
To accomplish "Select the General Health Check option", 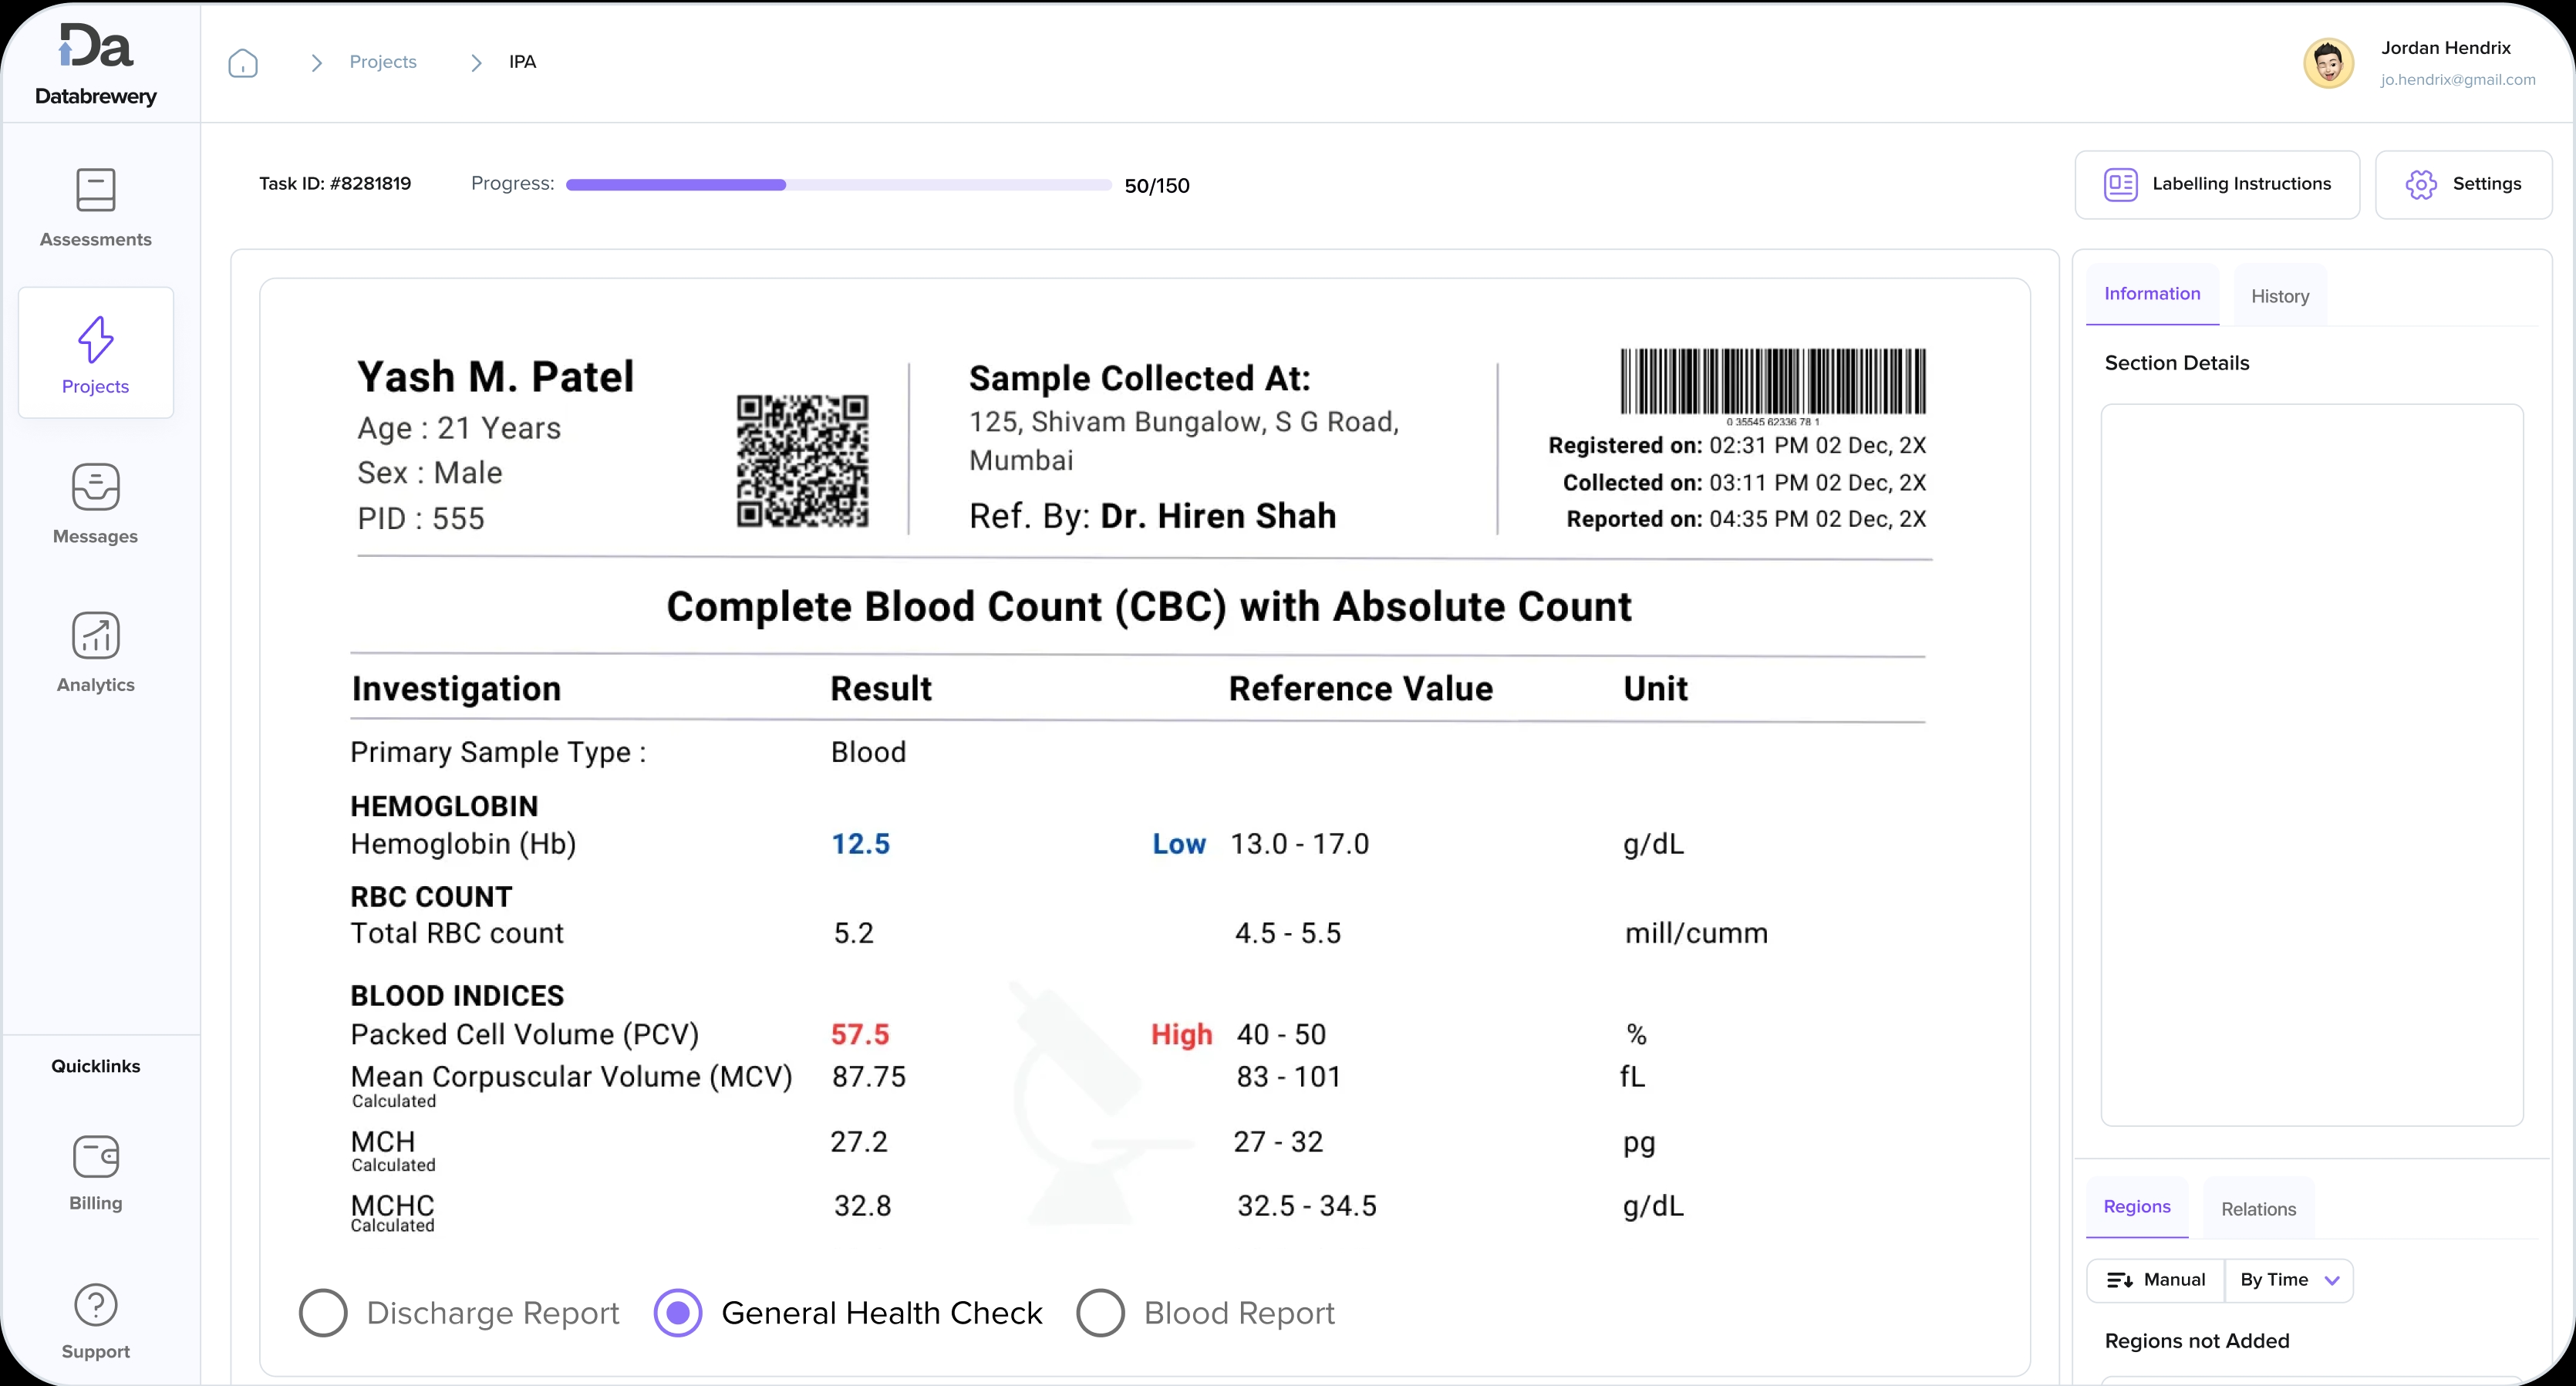I will tap(678, 1313).
